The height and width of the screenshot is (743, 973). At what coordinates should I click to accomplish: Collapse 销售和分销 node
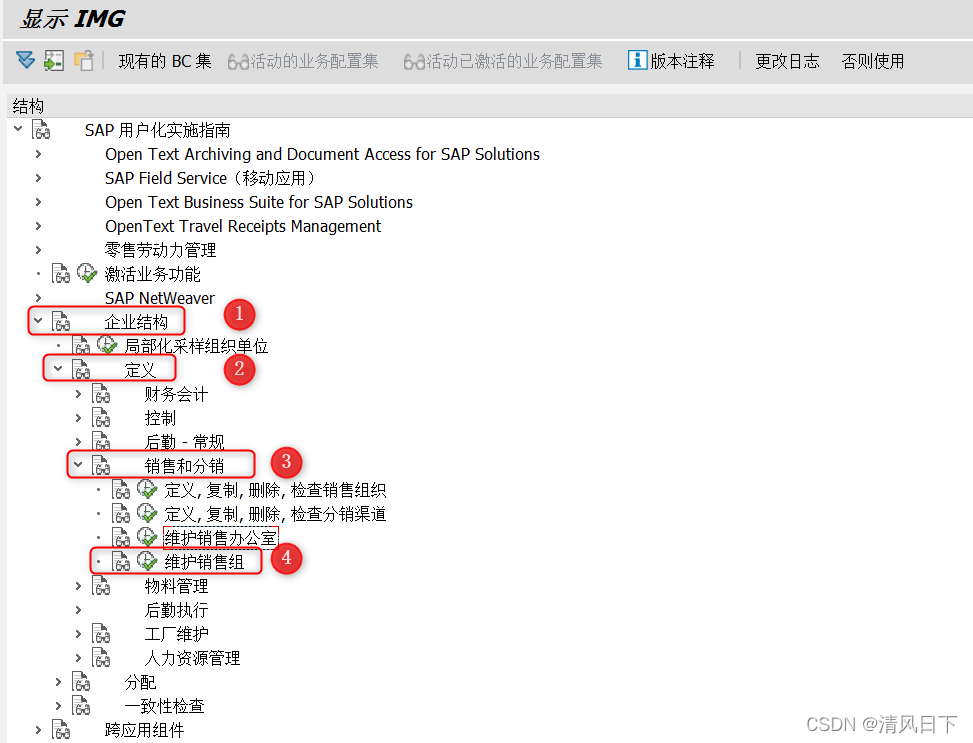[78, 465]
